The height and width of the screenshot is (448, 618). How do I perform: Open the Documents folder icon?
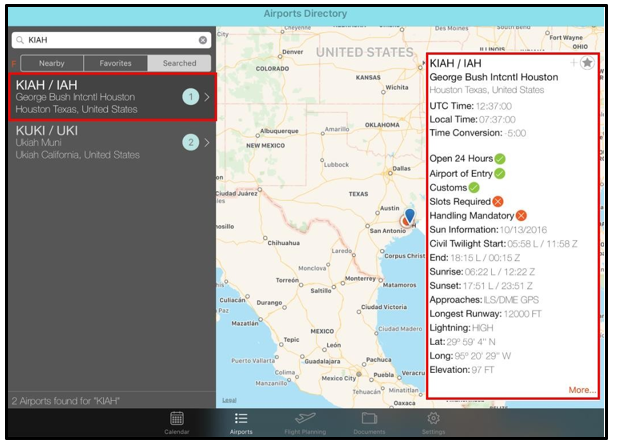(369, 420)
